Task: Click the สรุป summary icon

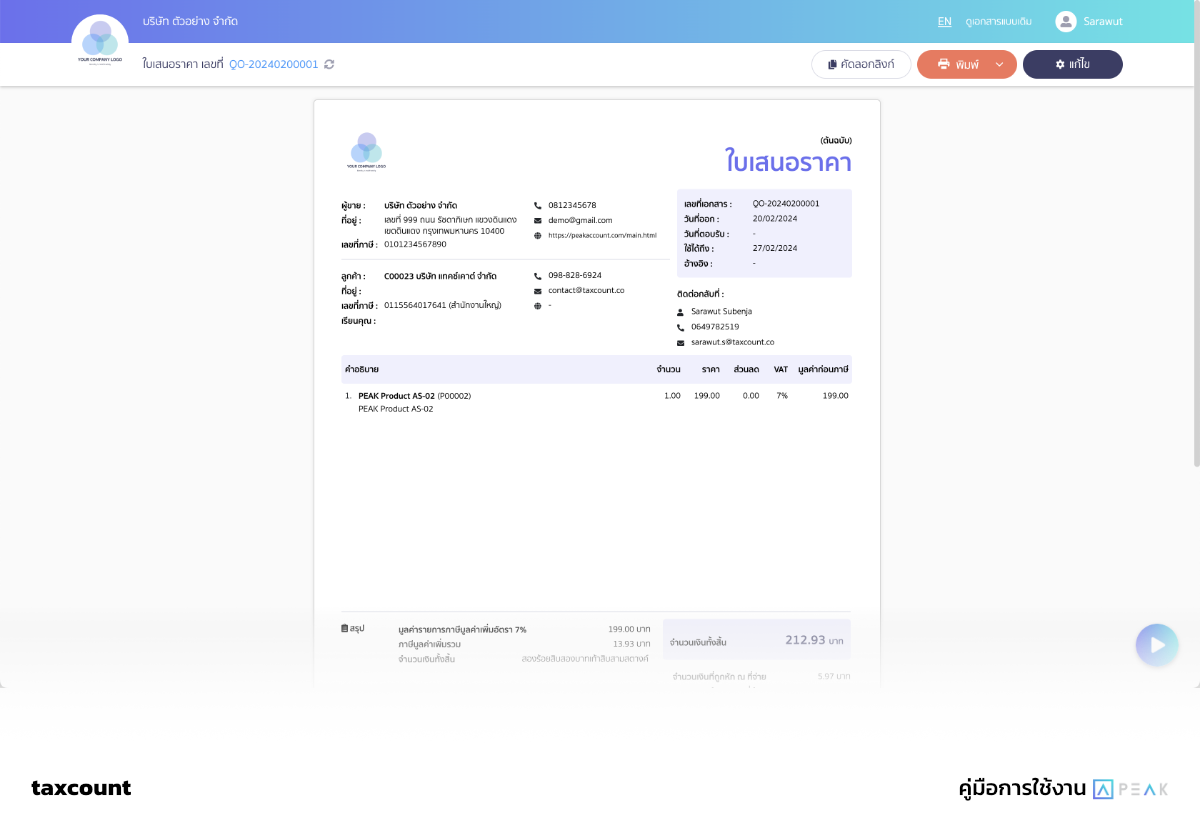Action: click(345, 628)
